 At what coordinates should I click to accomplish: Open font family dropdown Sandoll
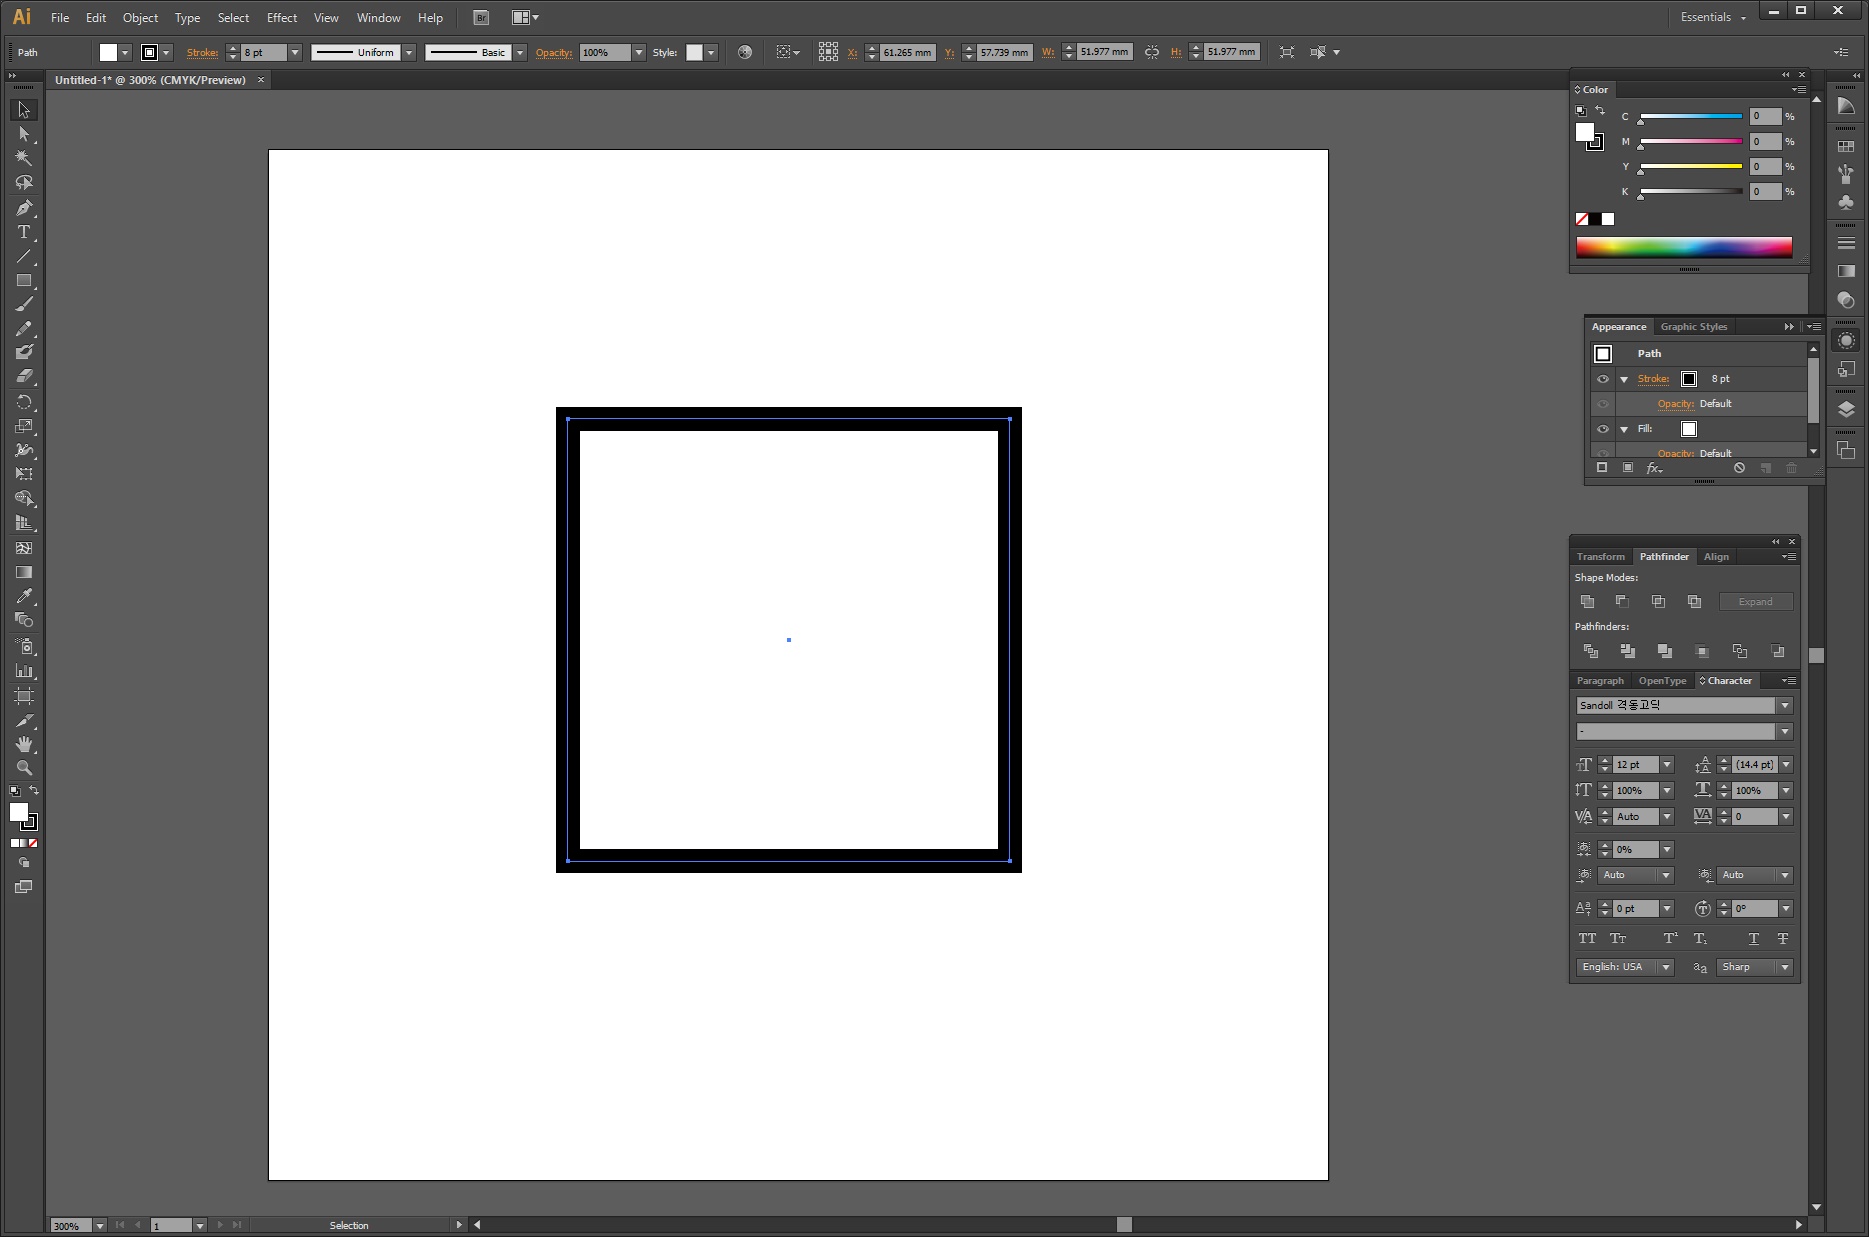(x=1785, y=705)
